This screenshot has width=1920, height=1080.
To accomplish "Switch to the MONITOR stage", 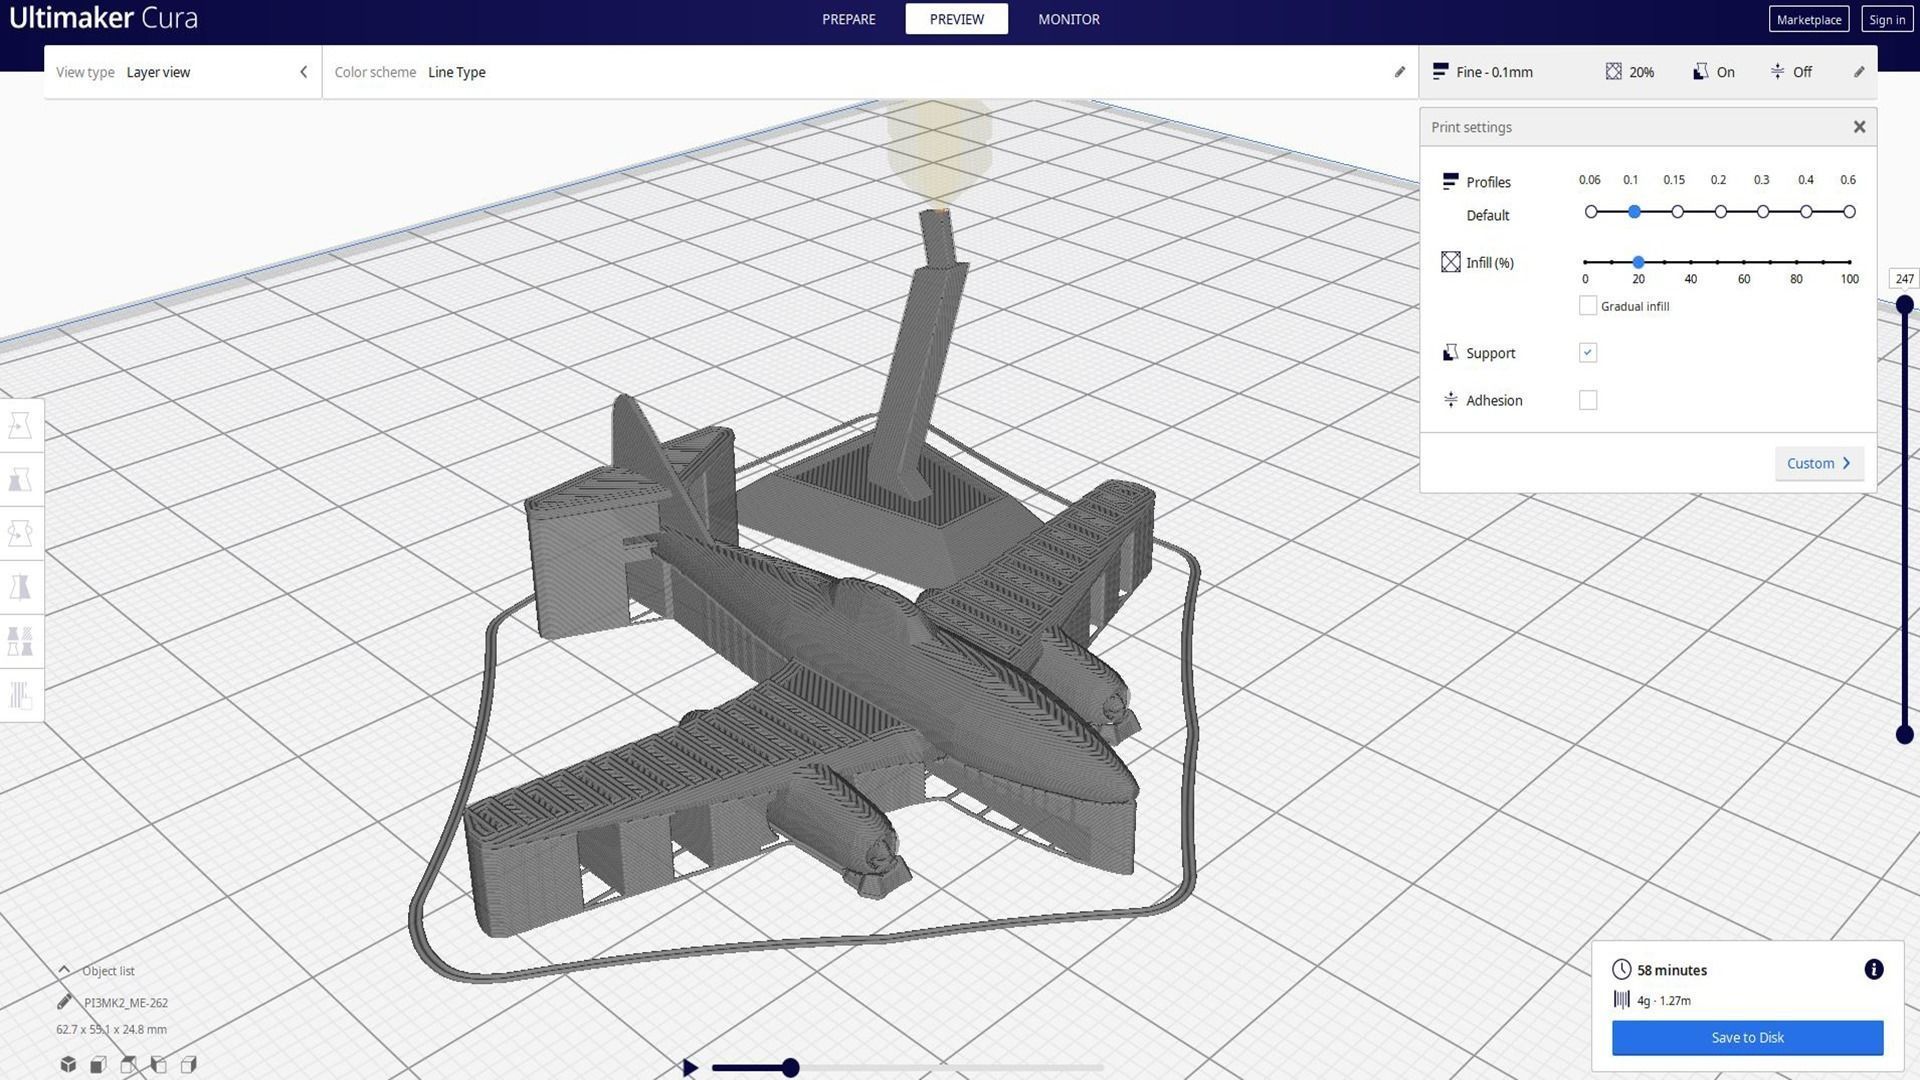I will 1068,19.
